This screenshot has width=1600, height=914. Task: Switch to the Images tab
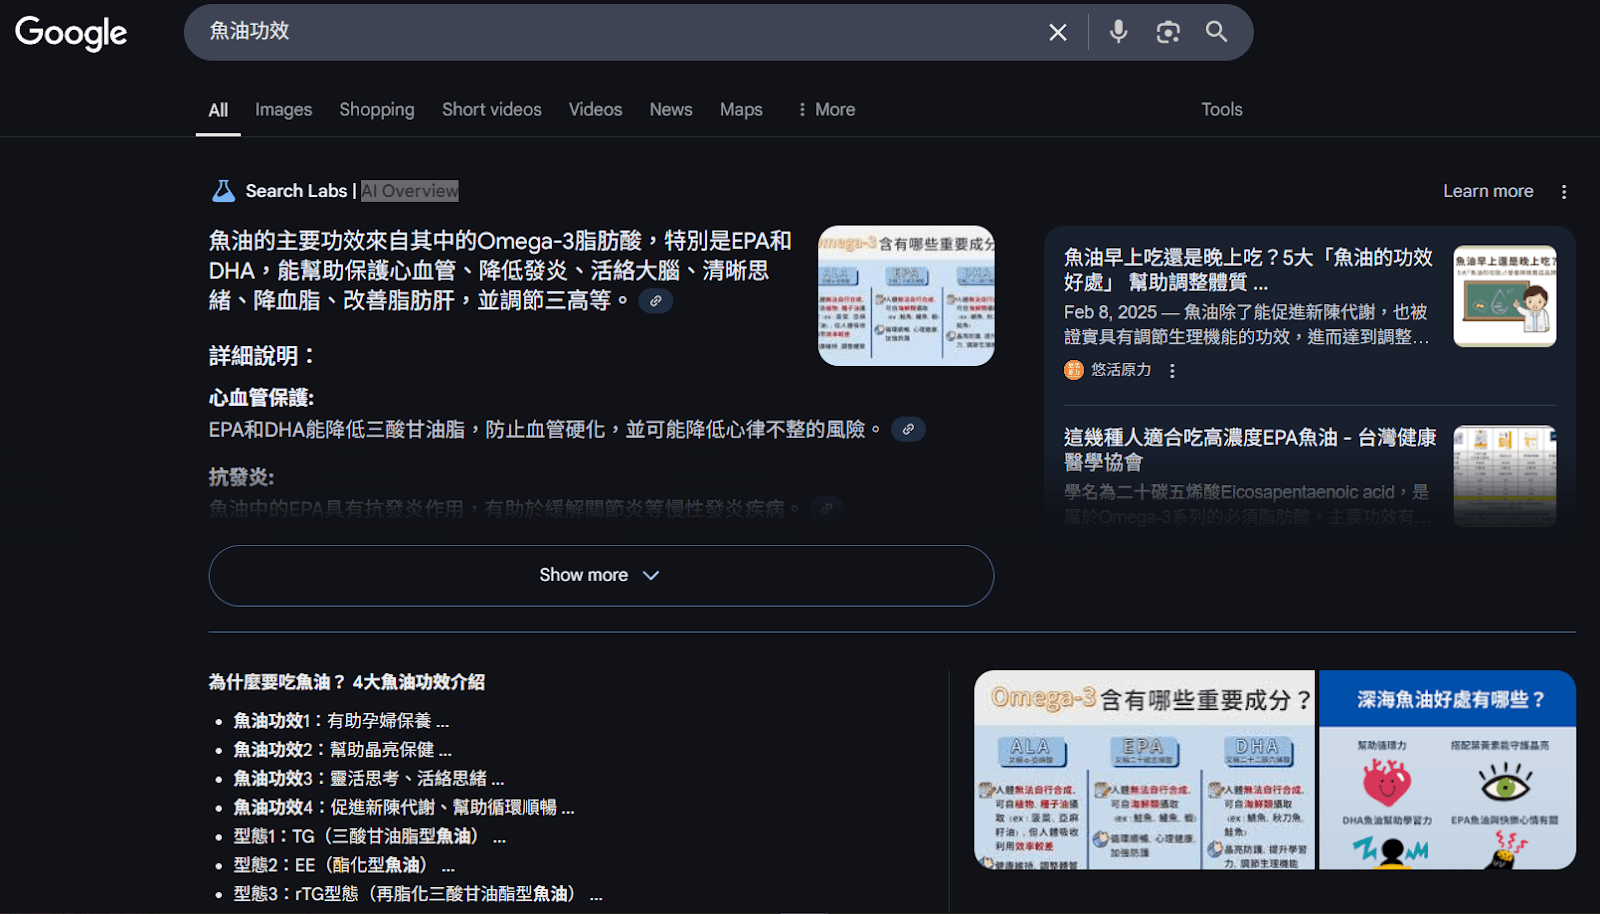tap(283, 109)
